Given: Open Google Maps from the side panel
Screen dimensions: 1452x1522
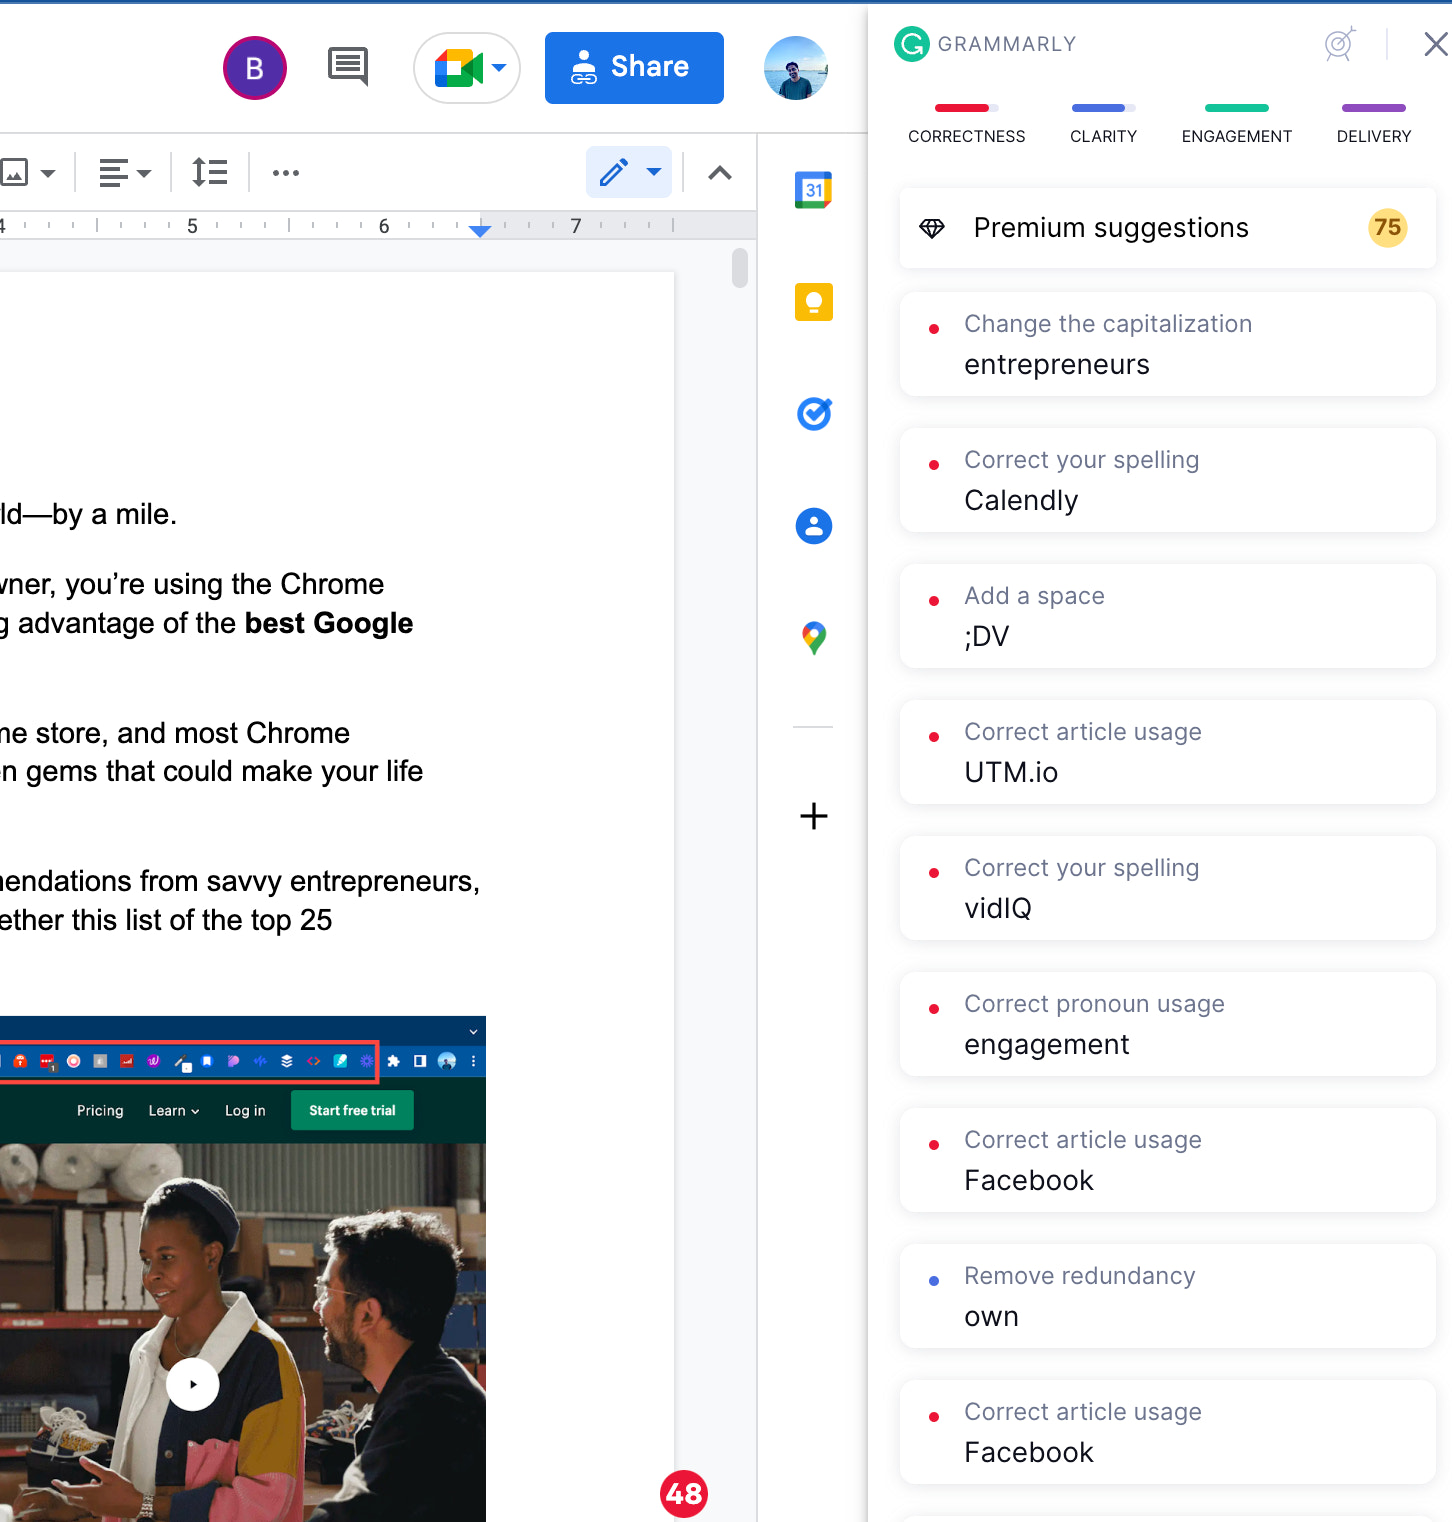Looking at the screenshot, I should pos(813,638).
